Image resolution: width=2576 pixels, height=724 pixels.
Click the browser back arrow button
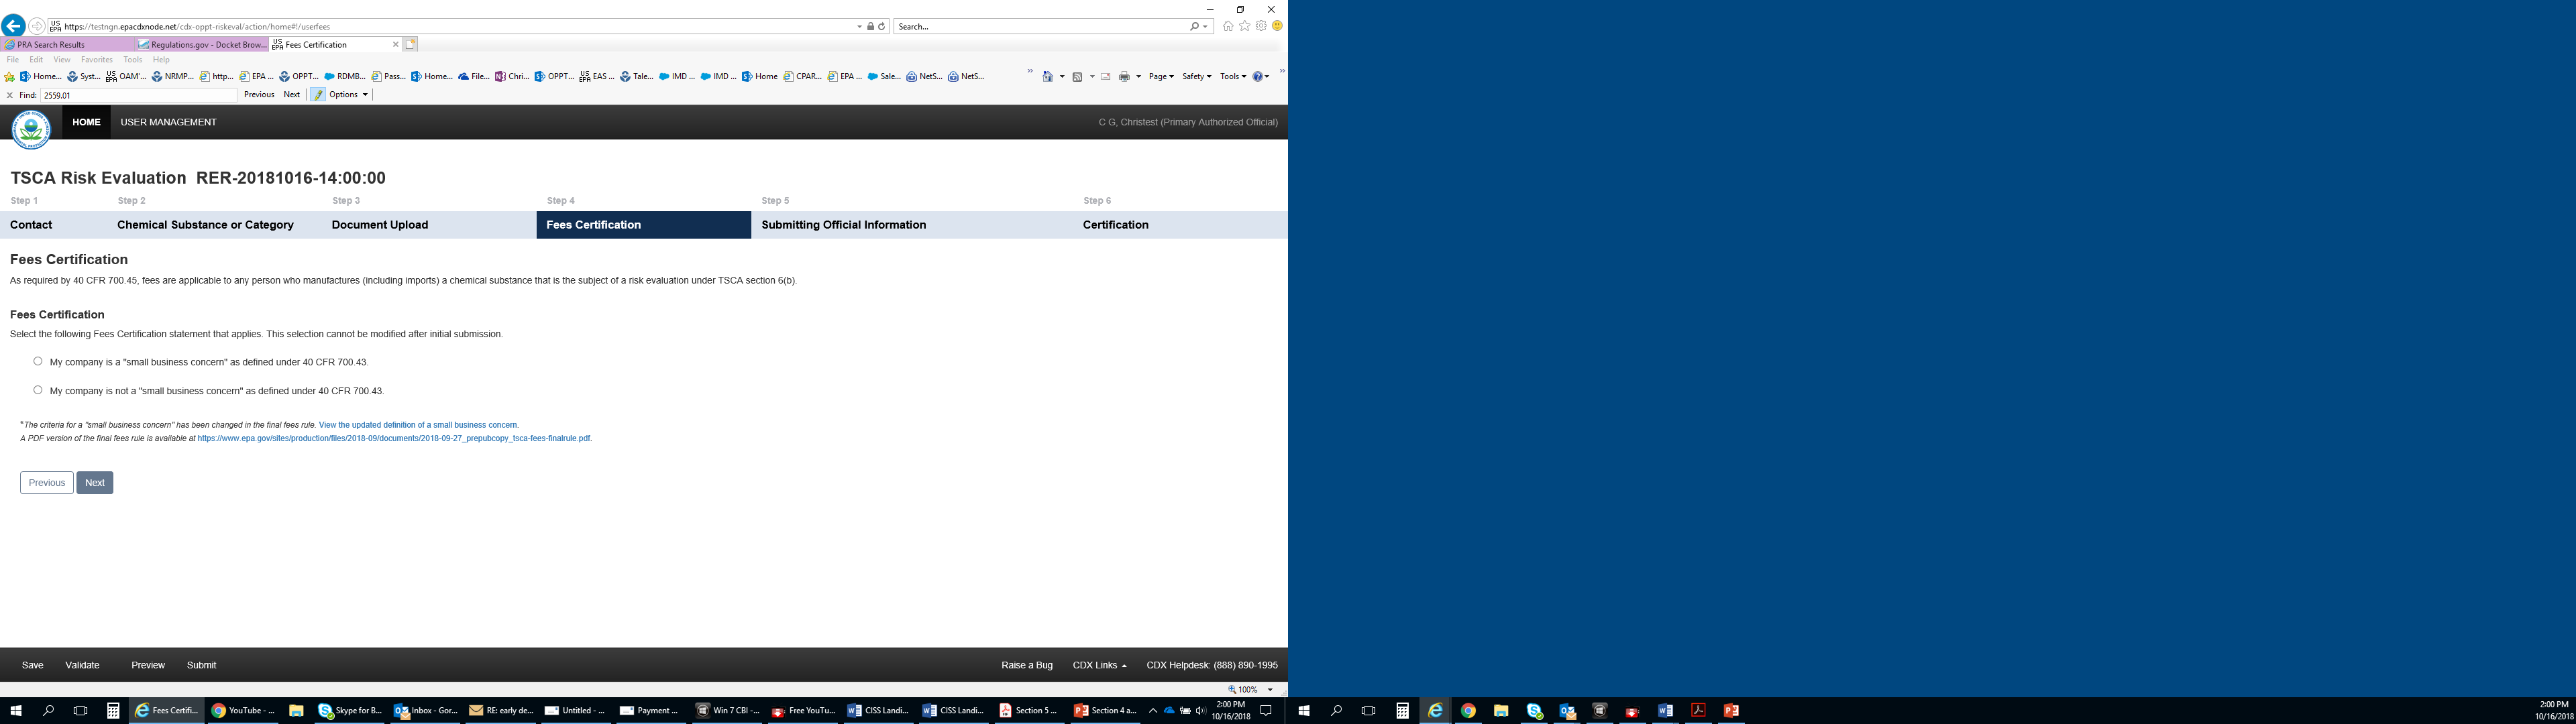pyautogui.click(x=13, y=26)
